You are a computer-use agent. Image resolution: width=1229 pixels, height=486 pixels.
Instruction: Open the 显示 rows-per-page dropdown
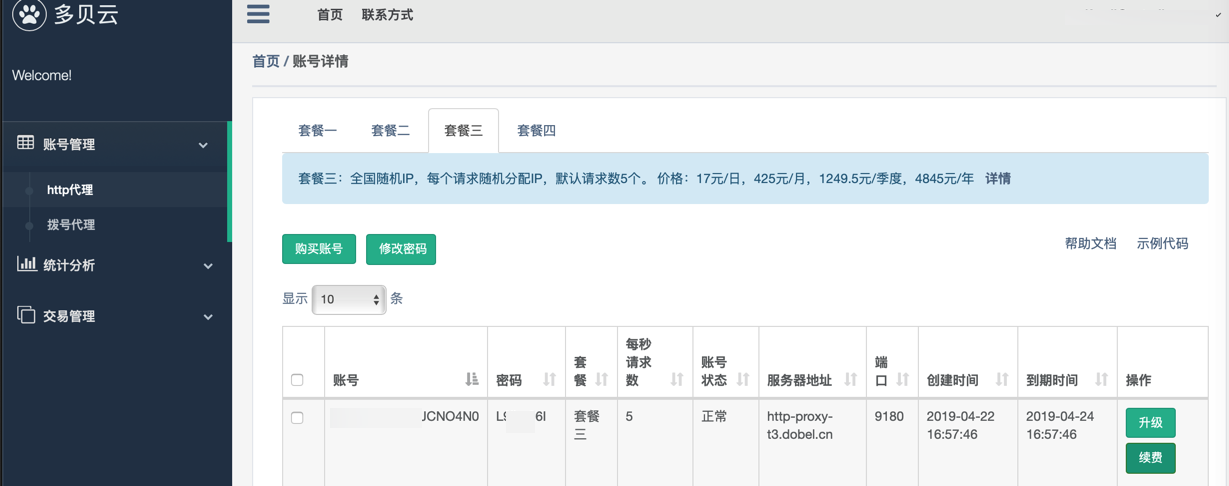[349, 299]
